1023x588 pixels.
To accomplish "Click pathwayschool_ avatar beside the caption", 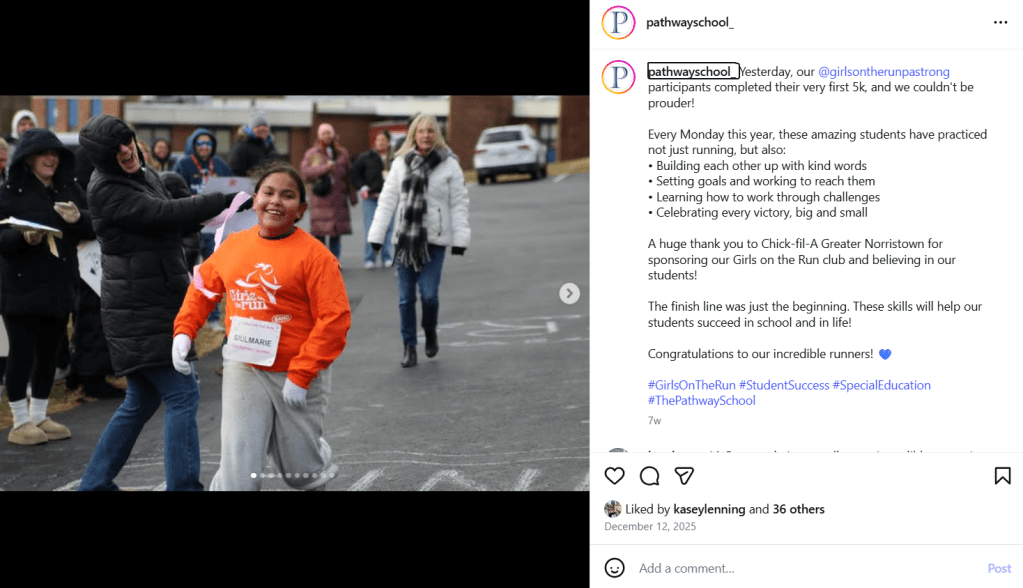I will point(618,77).
